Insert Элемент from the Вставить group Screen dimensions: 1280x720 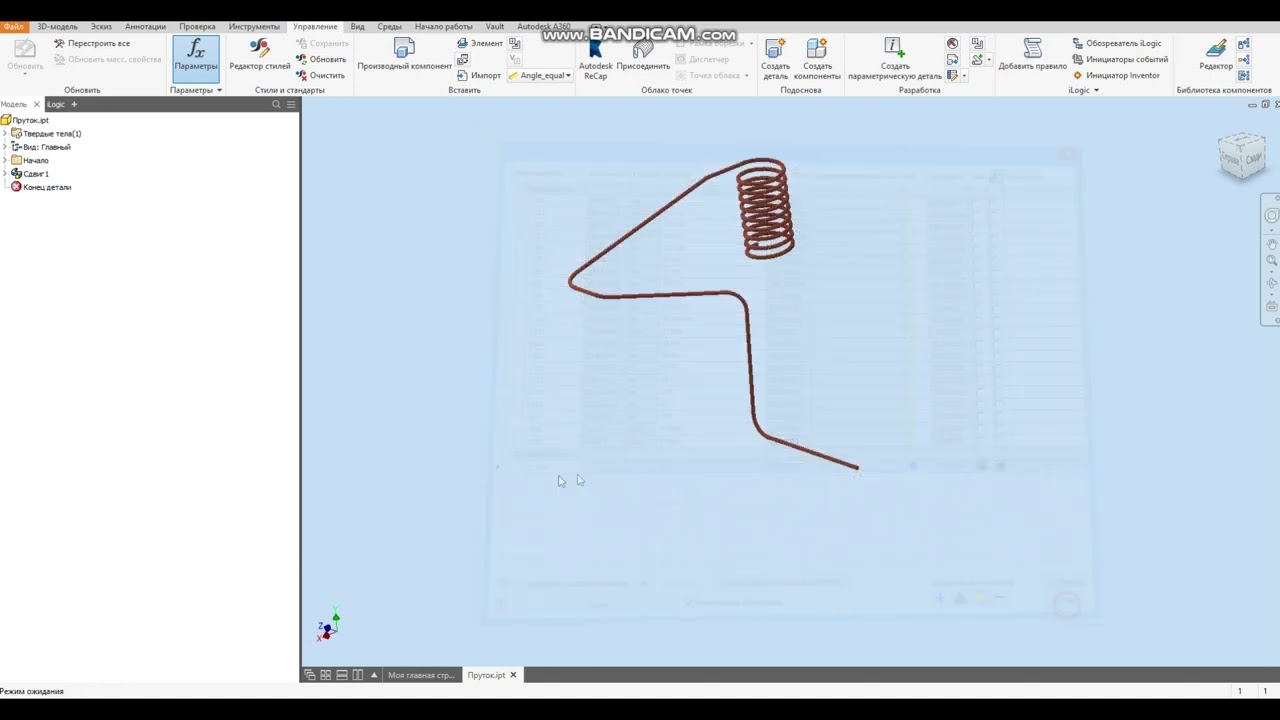click(480, 44)
